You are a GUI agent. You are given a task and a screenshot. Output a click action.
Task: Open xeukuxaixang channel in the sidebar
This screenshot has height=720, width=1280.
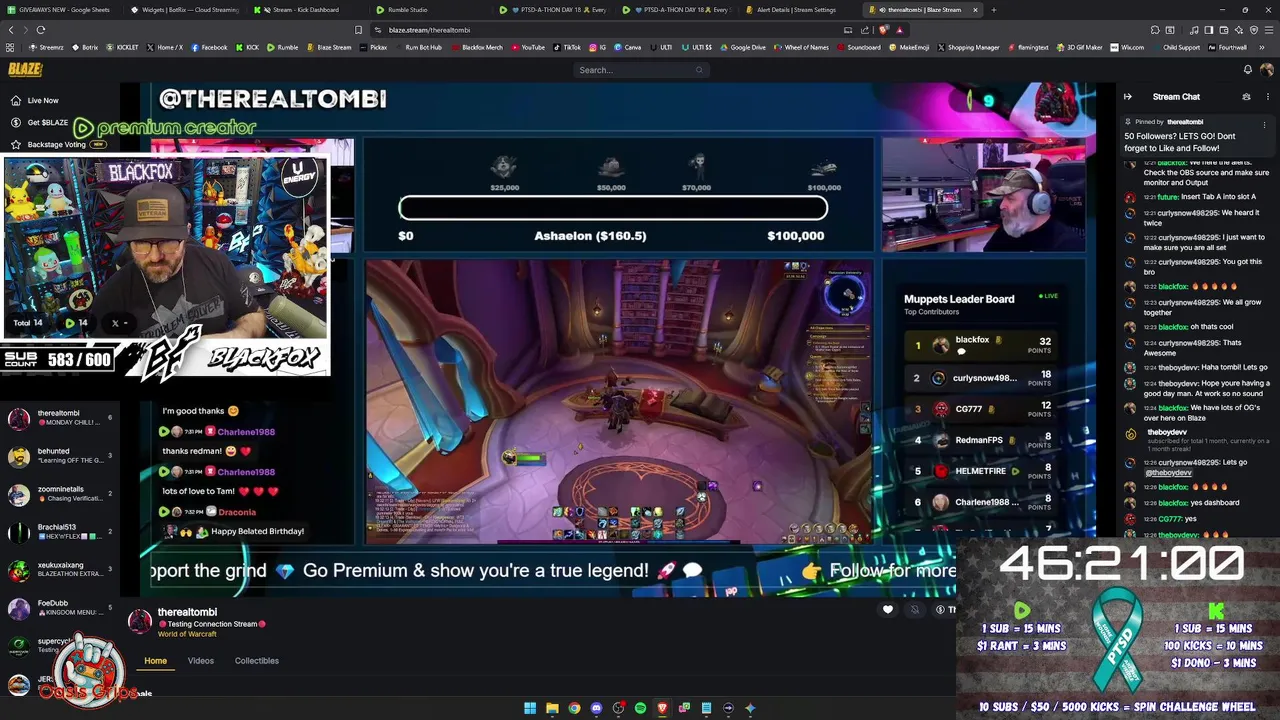coord(58,569)
